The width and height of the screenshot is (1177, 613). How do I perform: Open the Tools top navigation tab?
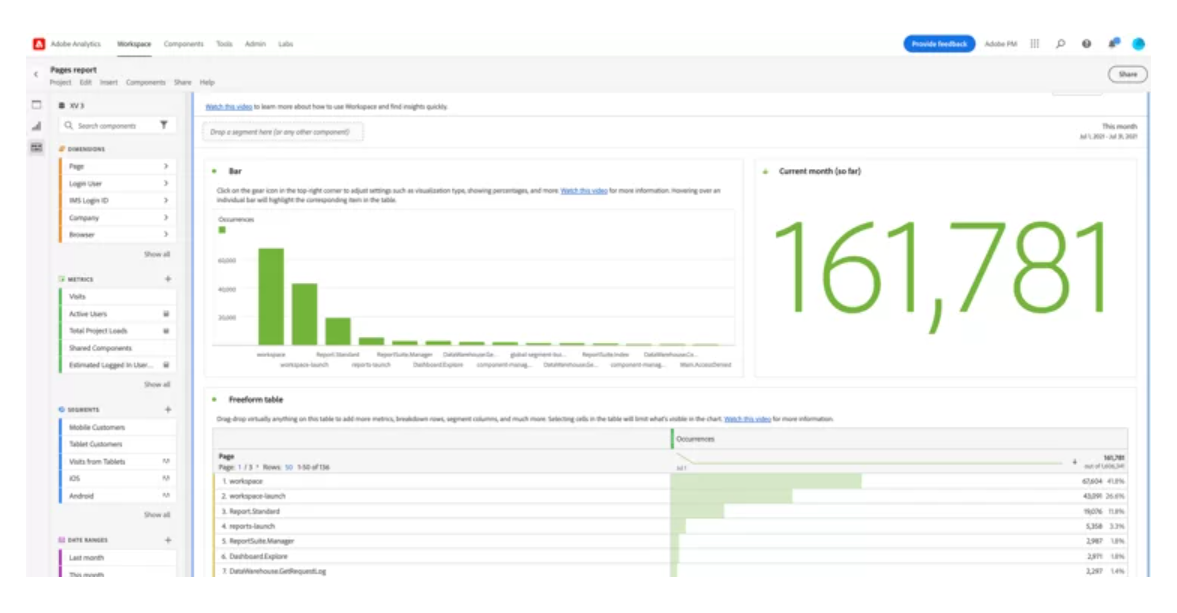click(224, 44)
